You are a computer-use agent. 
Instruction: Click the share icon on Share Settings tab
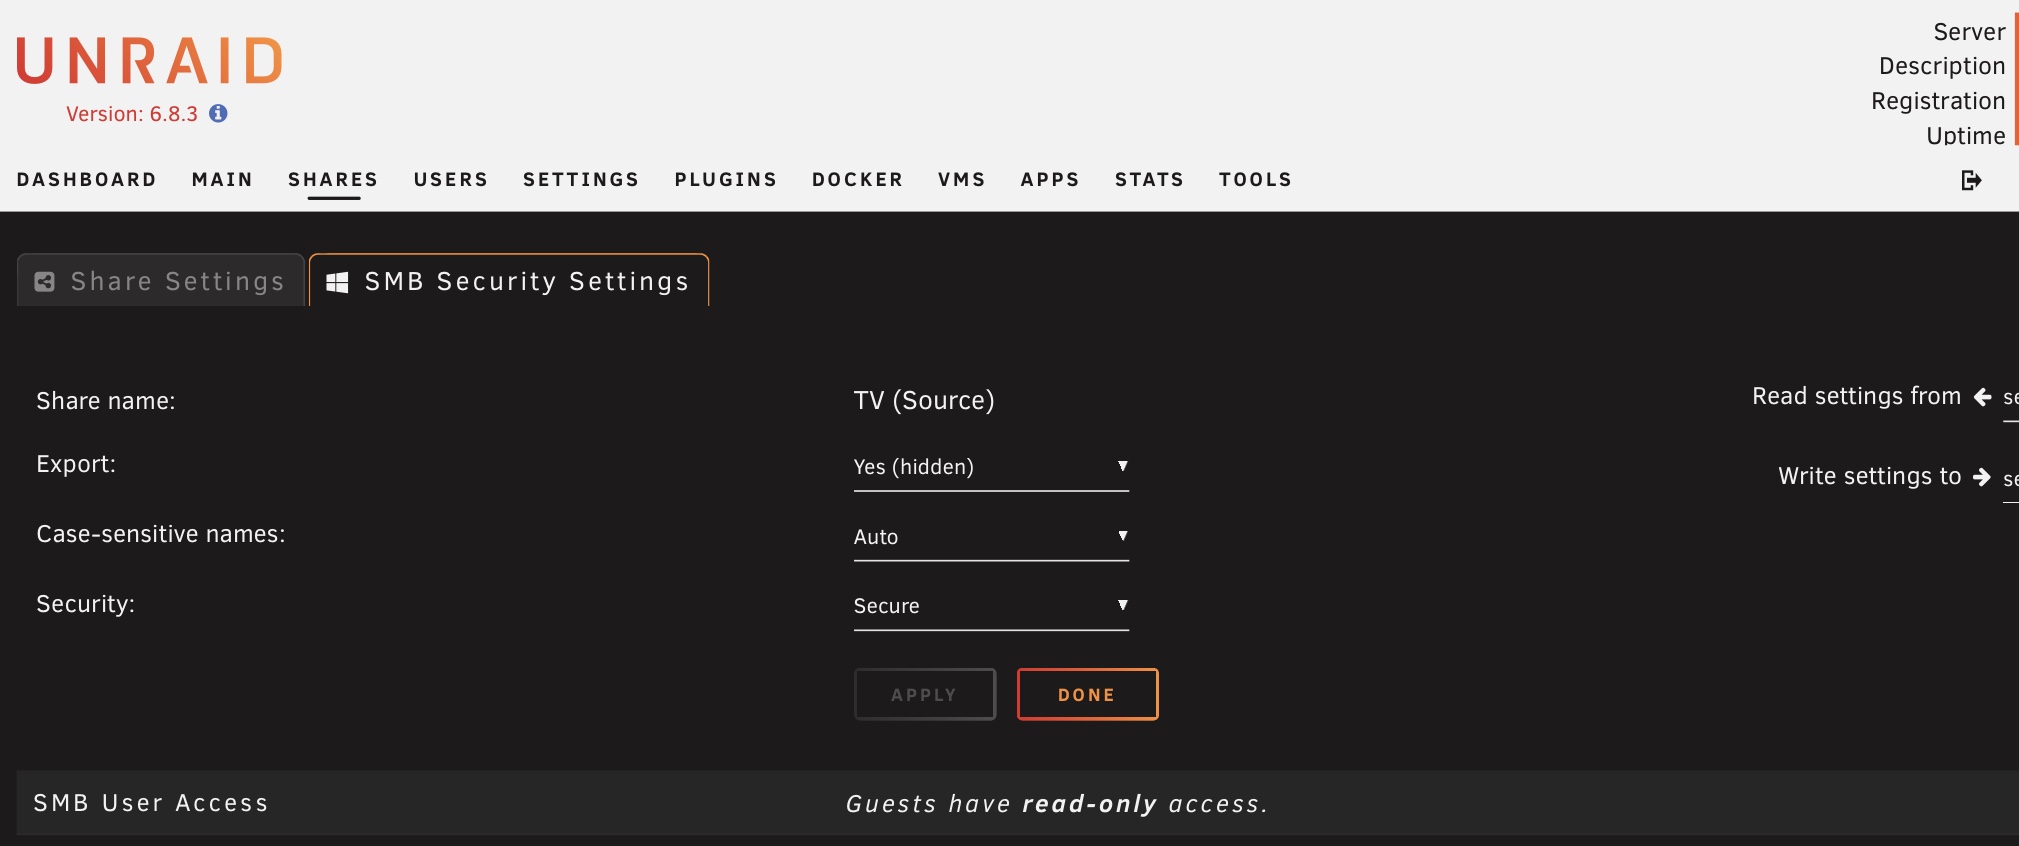45,282
